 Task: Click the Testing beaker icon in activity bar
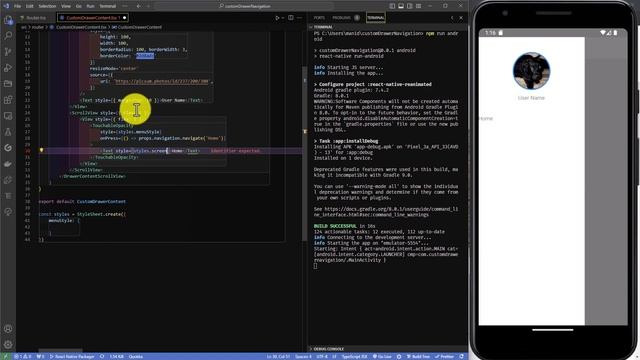point(8,132)
